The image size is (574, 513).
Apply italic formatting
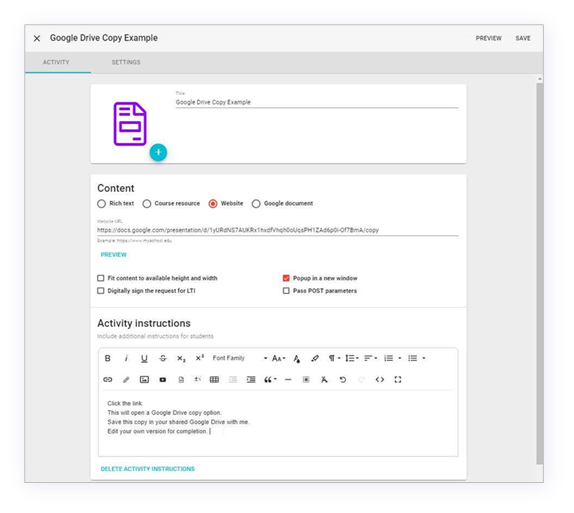click(126, 358)
